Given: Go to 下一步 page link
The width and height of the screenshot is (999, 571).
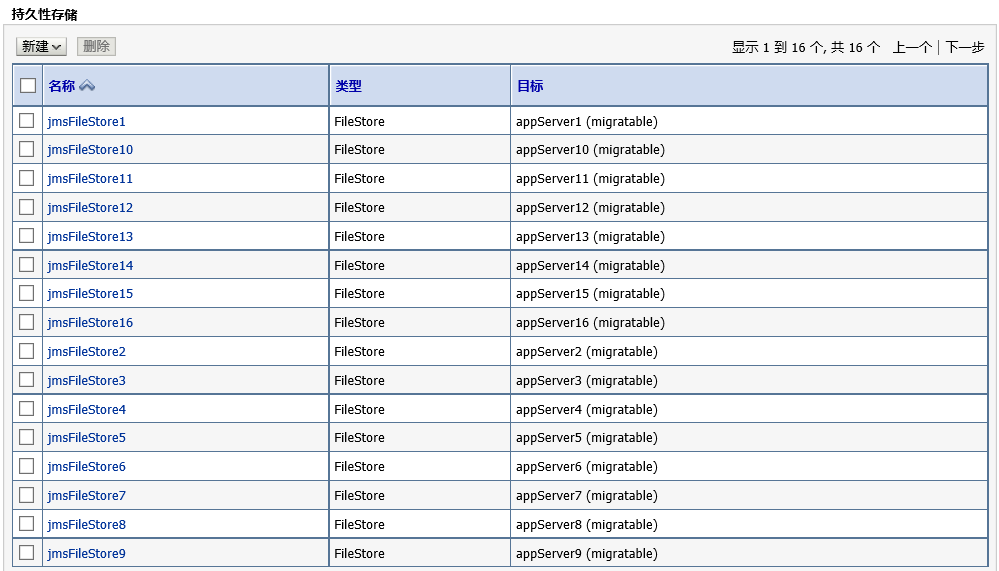Looking at the screenshot, I should (x=965, y=47).
